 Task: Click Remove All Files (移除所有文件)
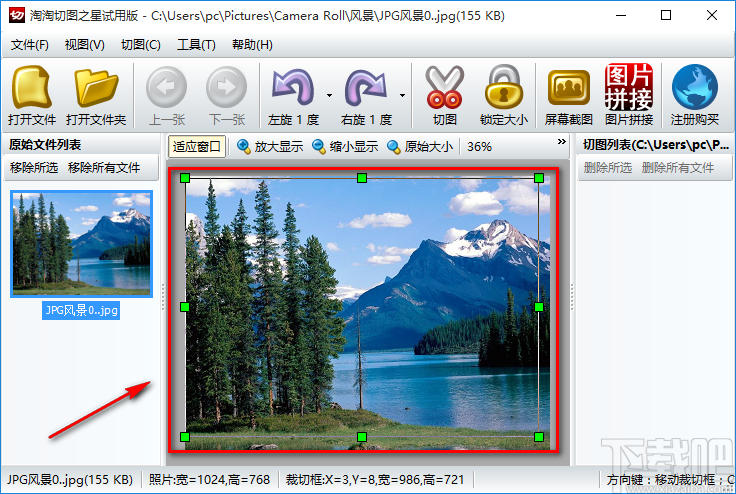[104, 168]
